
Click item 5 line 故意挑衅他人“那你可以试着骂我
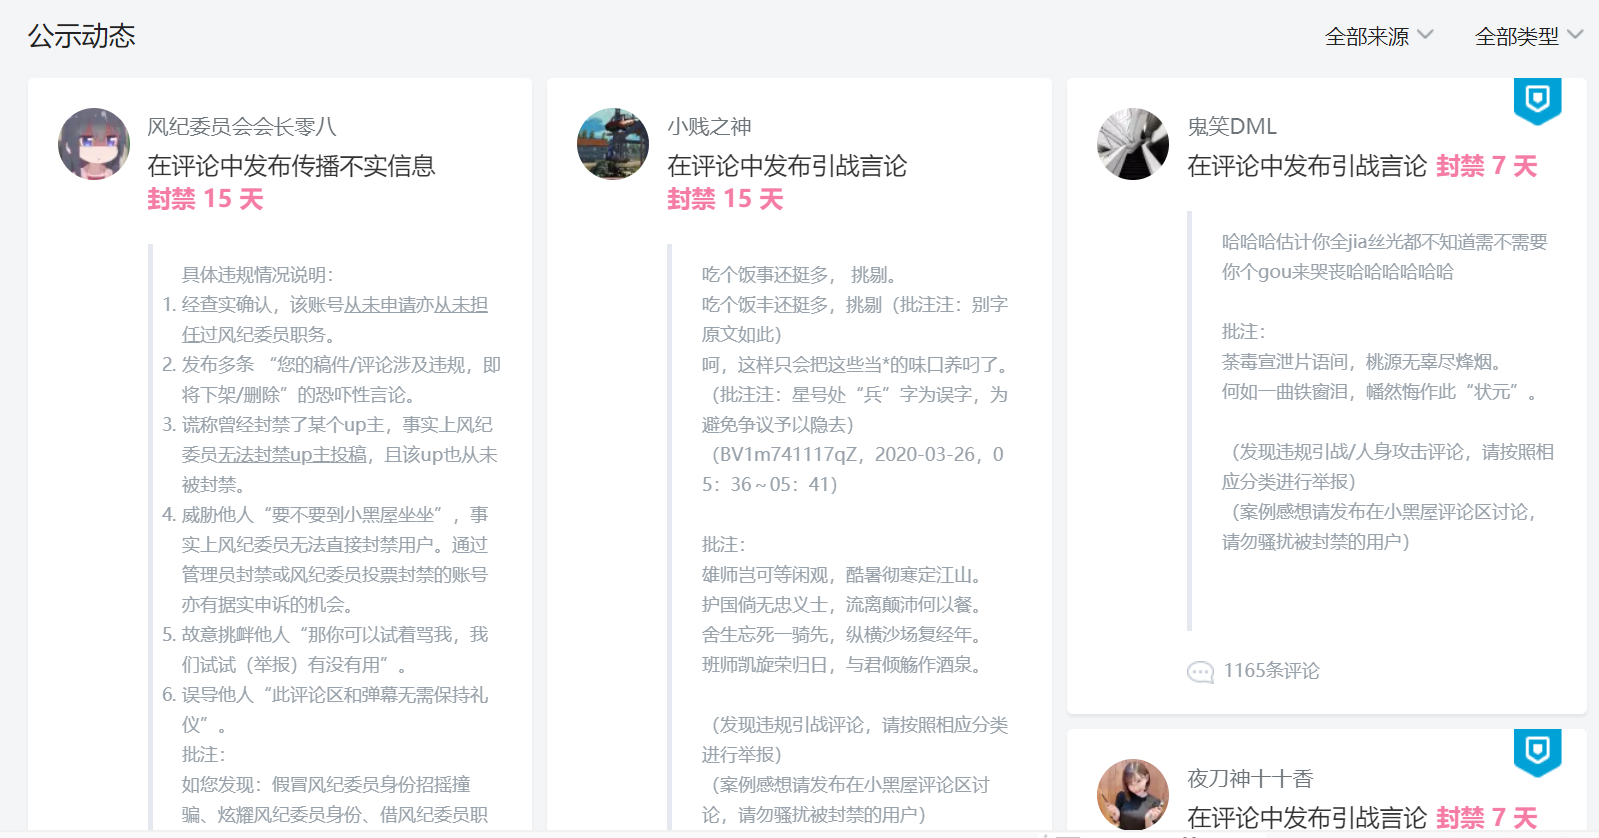335,635
